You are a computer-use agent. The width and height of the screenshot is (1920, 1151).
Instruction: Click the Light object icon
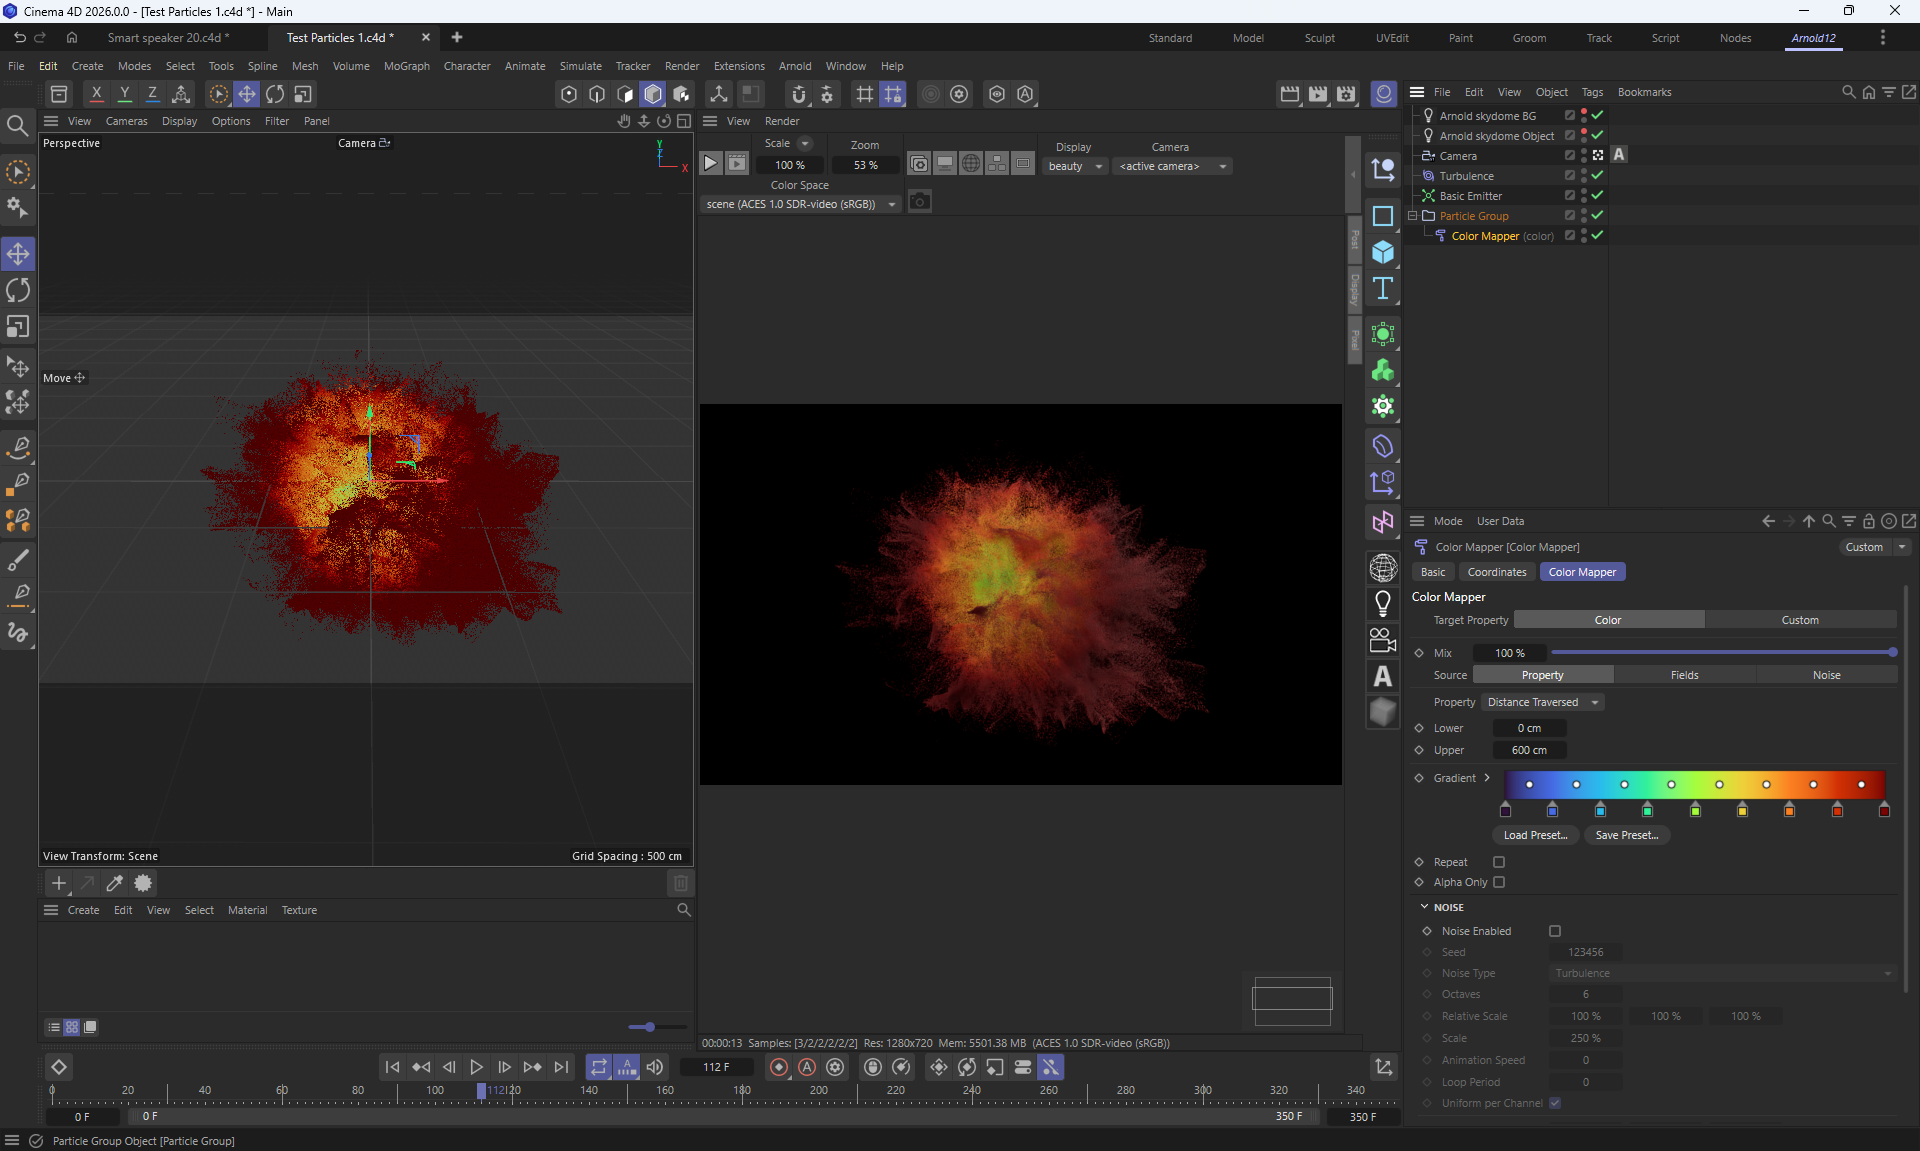pos(1383,603)
